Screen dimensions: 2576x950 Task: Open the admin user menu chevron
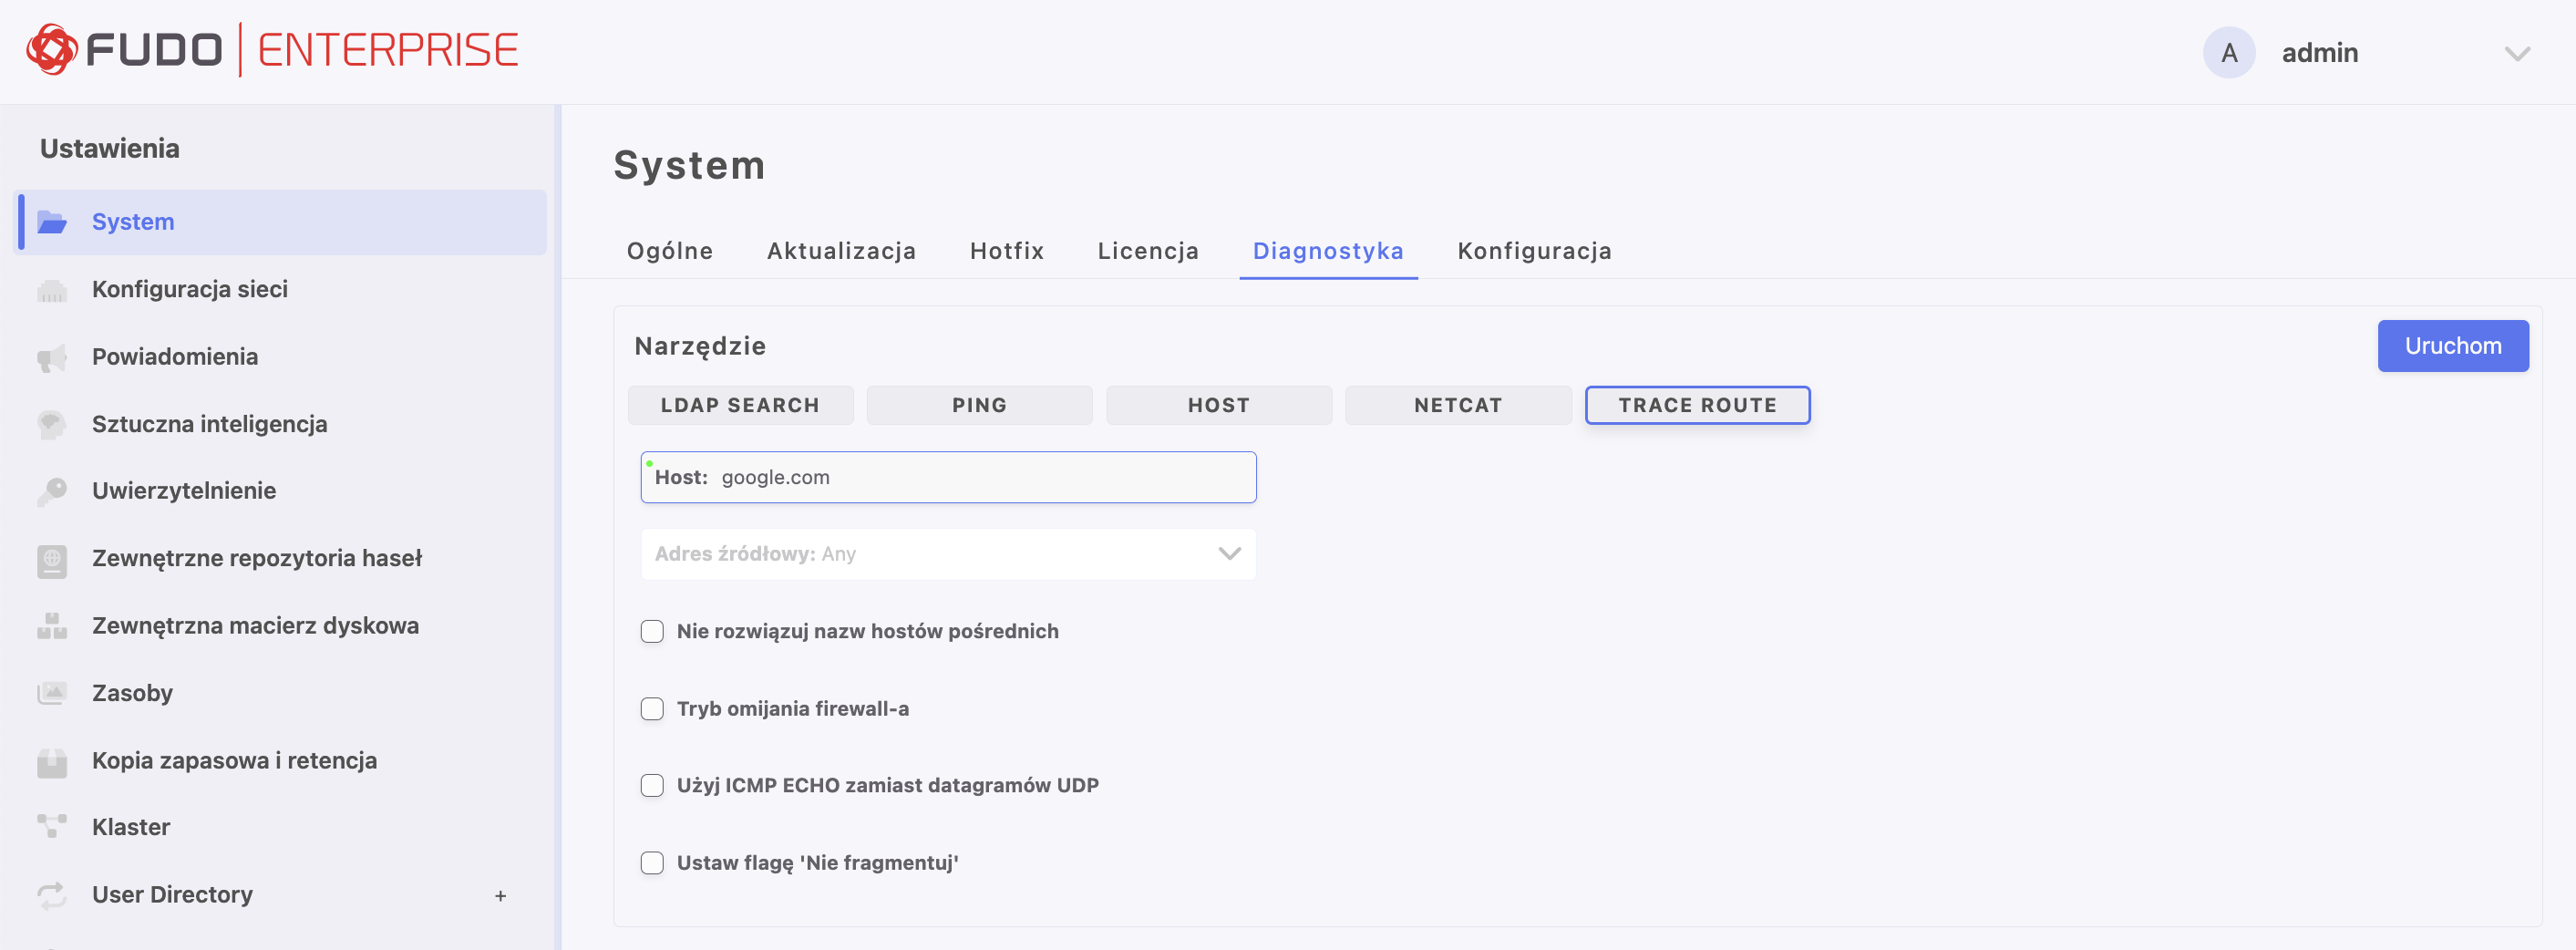point(2517,53)
